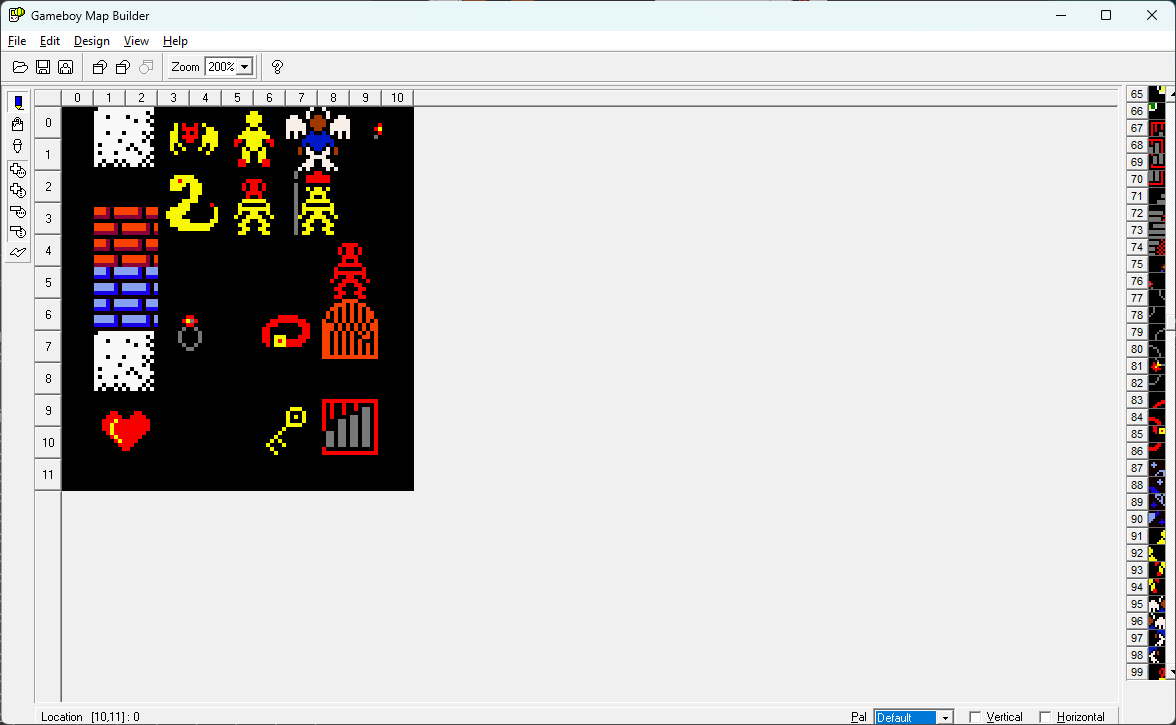Image resolution: width=1176 pixels, height=725 pixels.
Task: Open the Help menu
Action: pos(175,41)
